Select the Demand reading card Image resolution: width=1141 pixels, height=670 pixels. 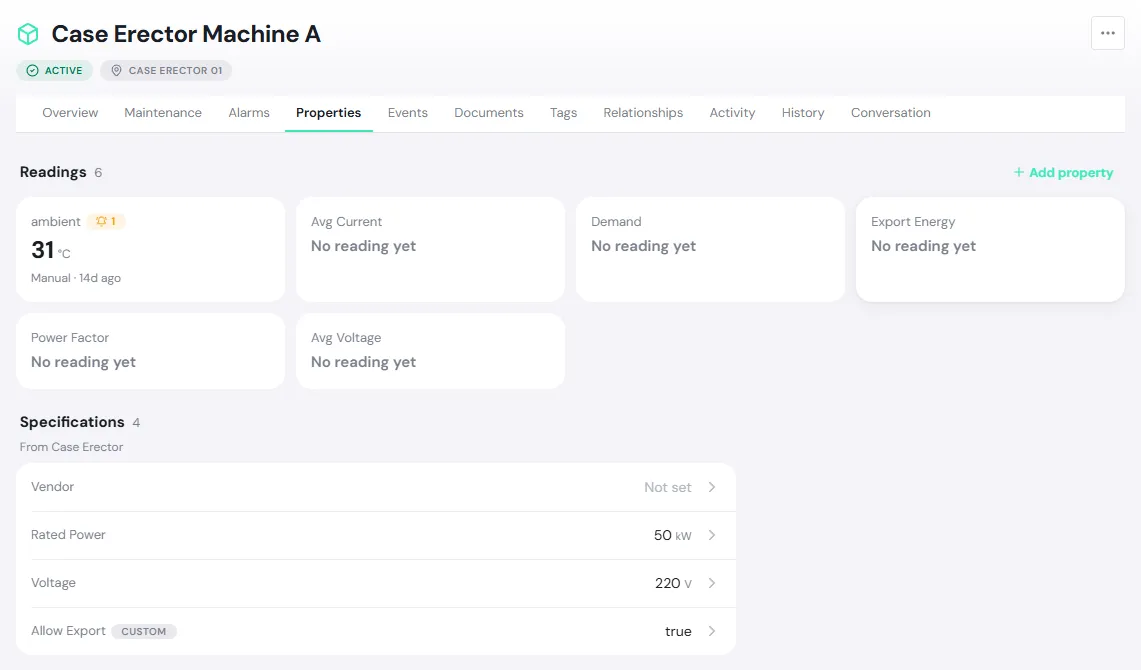710,250
